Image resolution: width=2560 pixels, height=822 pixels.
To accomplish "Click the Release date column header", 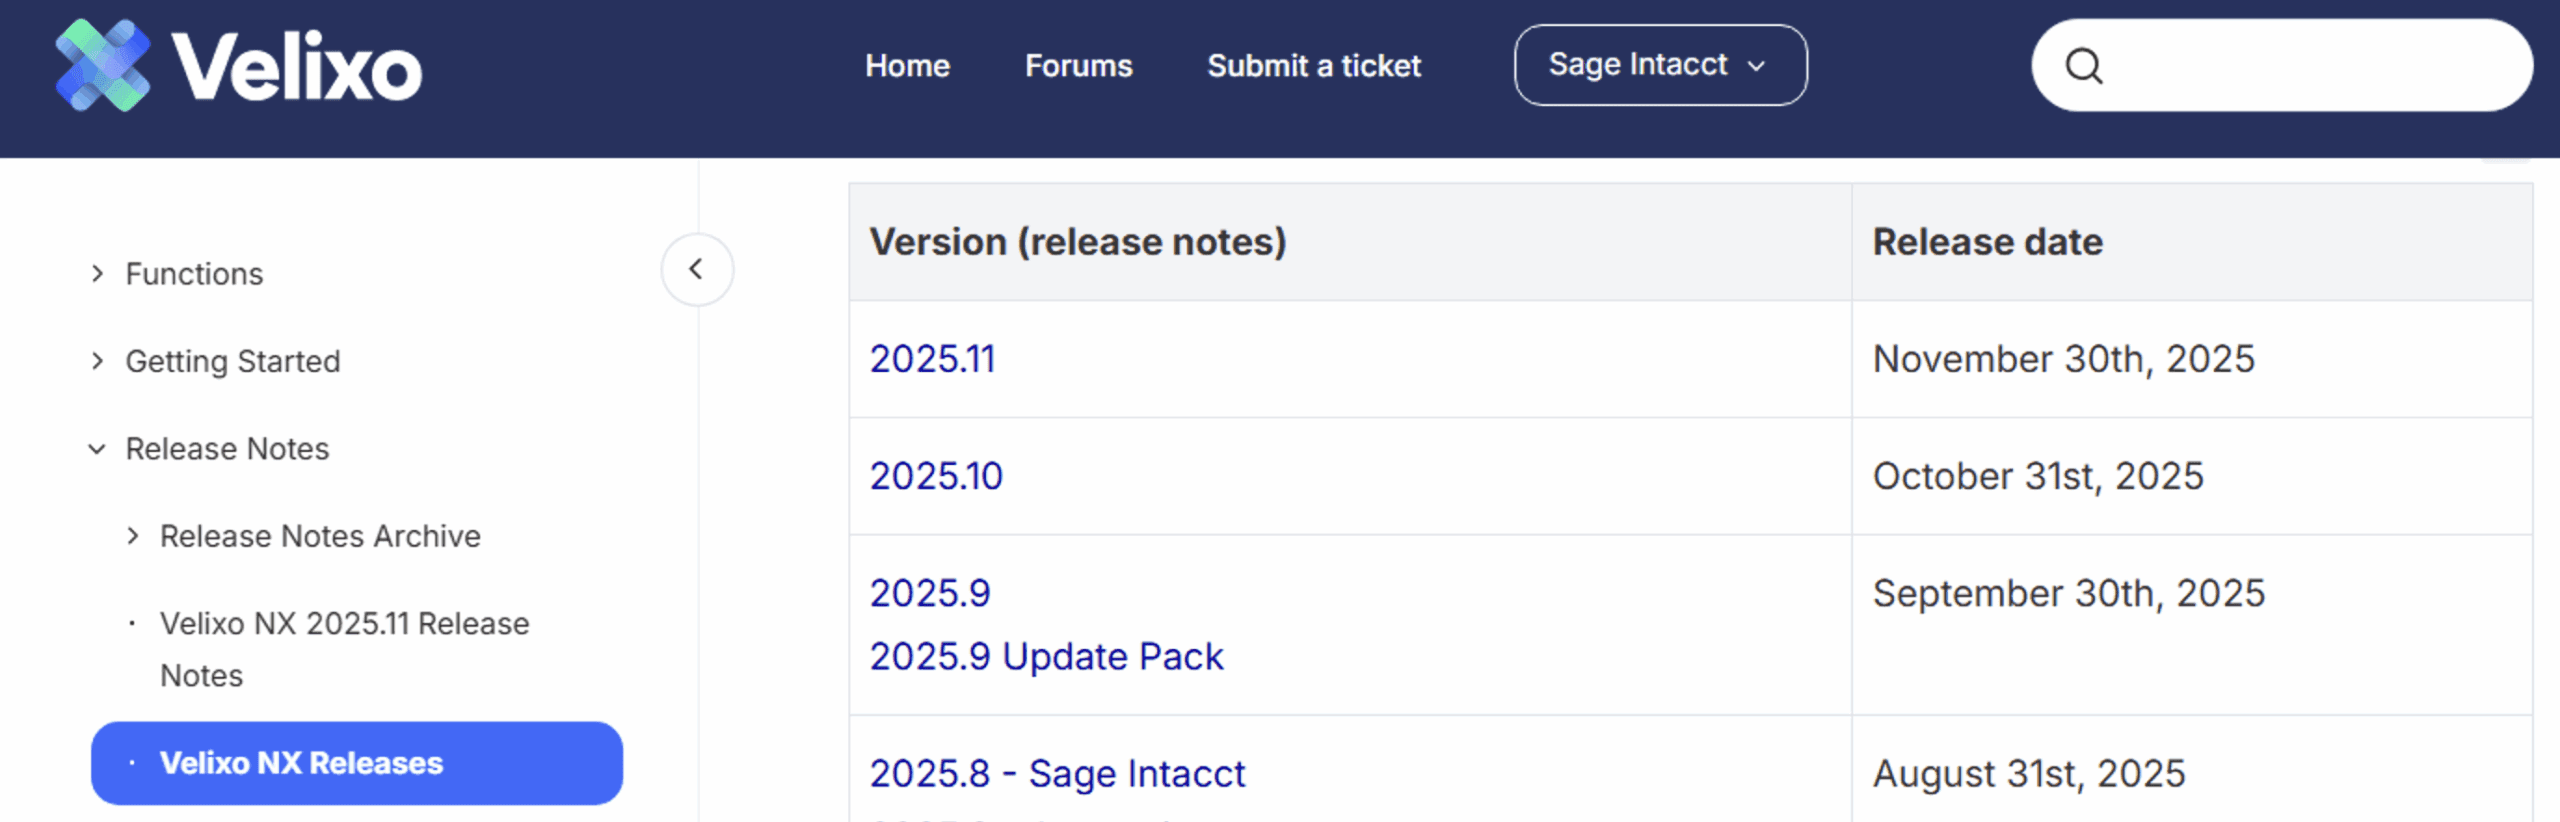I will (2192, 242).
